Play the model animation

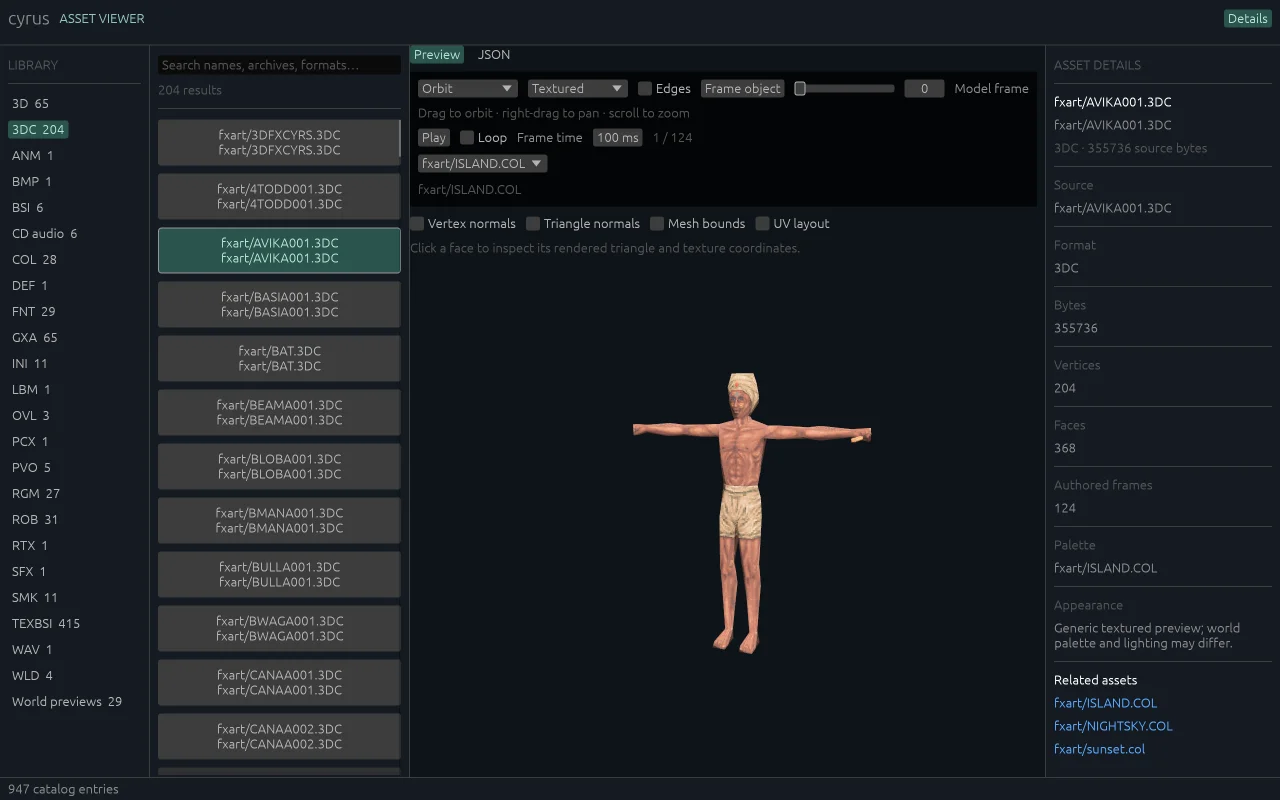(434, 137)
